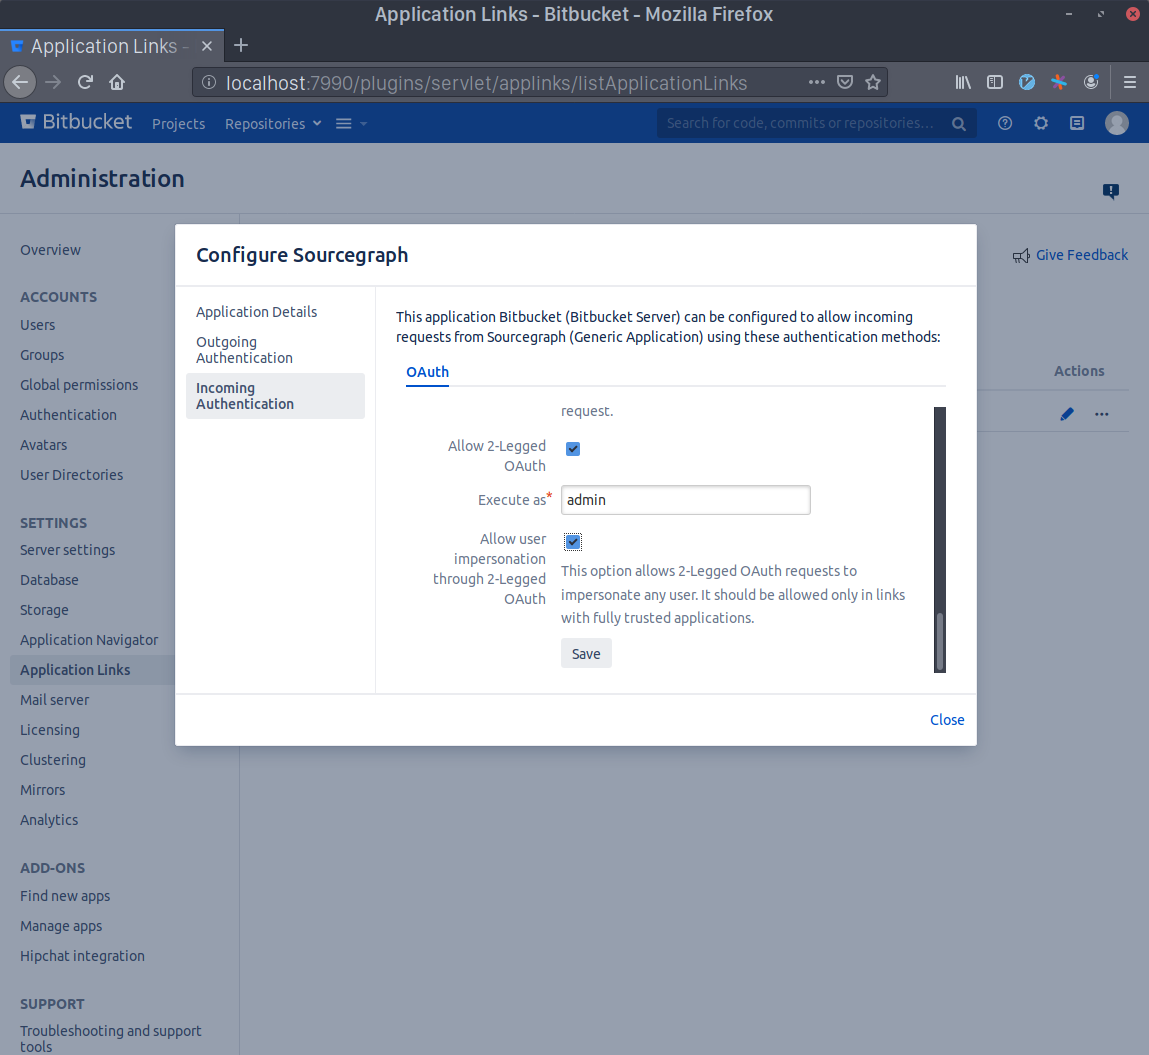Open User Directories page
The height and width of the screenshot is (1055, 1149).
click(71, 475)
